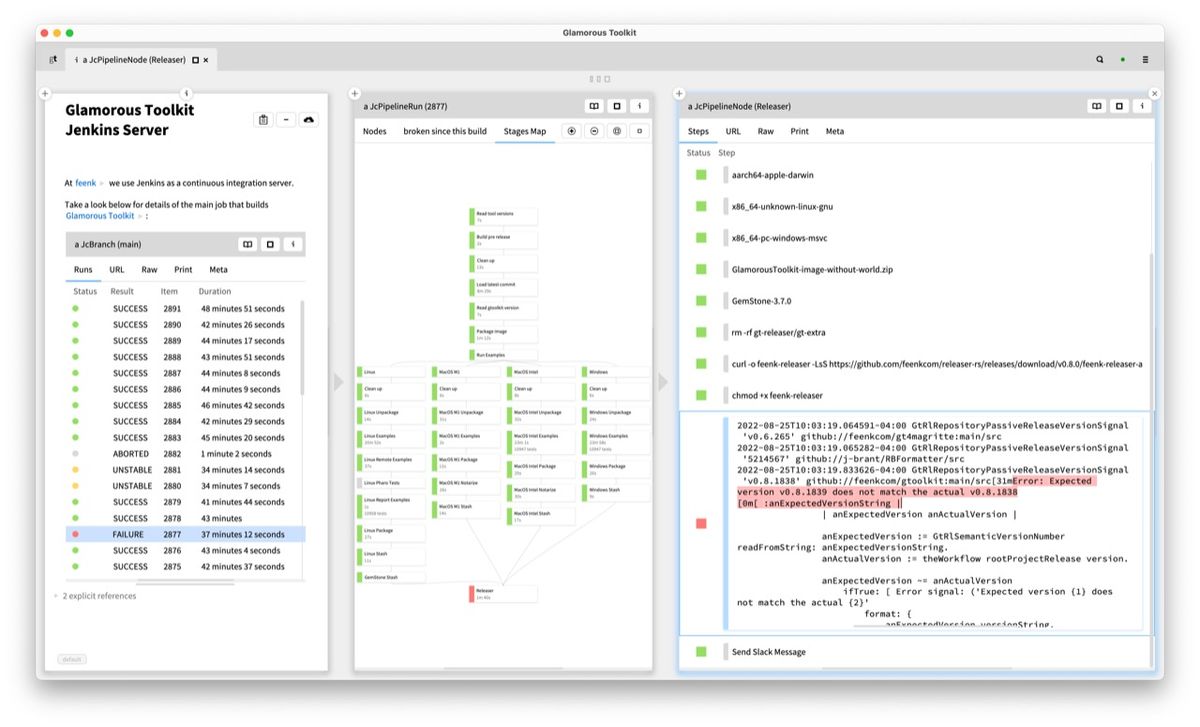The height and width of the screenshot is (727, 1200).
Task: Click the plus handle above the JcPipelineRun pane
Action: click(x=355, y=94)
